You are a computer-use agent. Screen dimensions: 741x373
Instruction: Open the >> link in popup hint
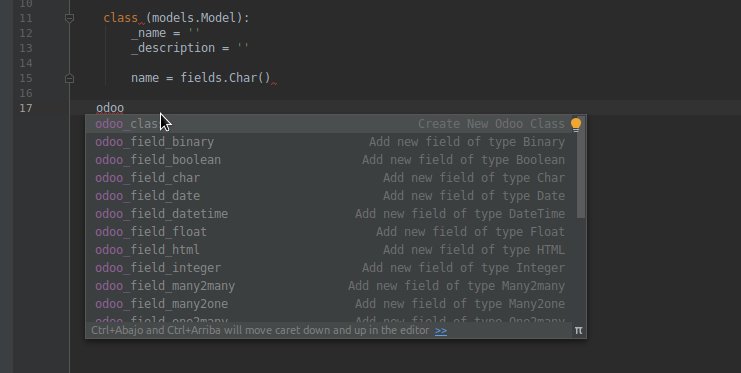441,330
